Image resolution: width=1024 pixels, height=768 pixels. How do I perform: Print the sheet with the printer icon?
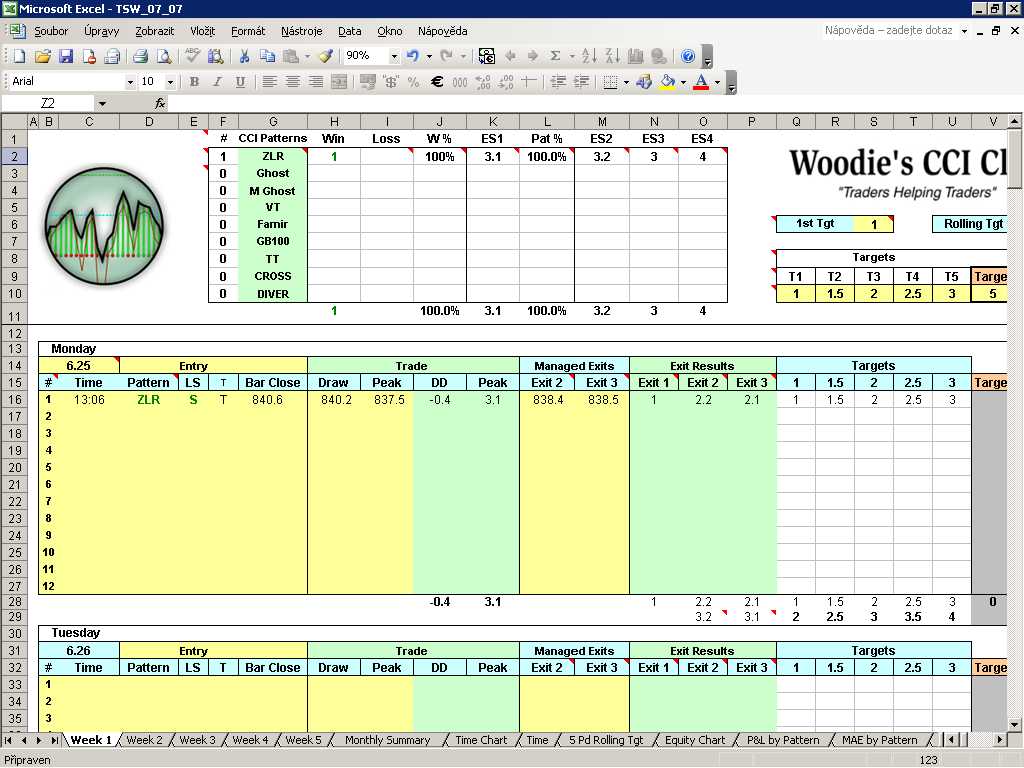(x=140, y=56)
